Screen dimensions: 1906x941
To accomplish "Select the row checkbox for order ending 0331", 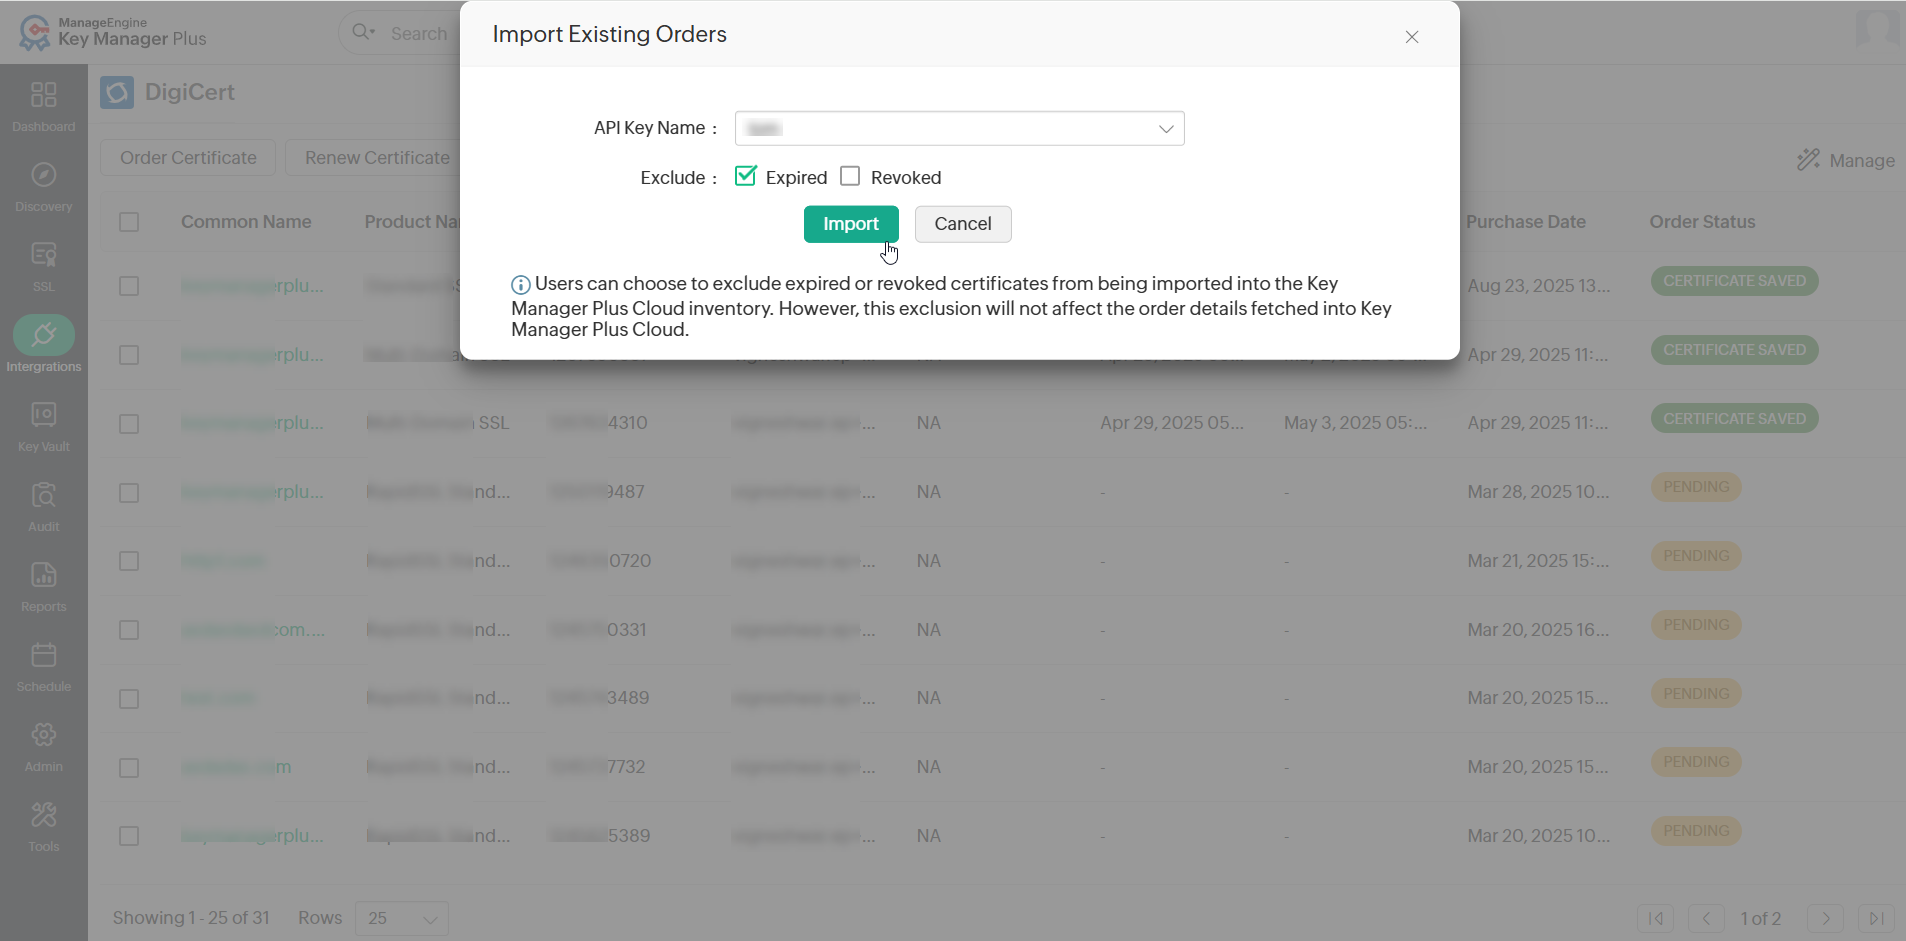I will click(129, 630).
